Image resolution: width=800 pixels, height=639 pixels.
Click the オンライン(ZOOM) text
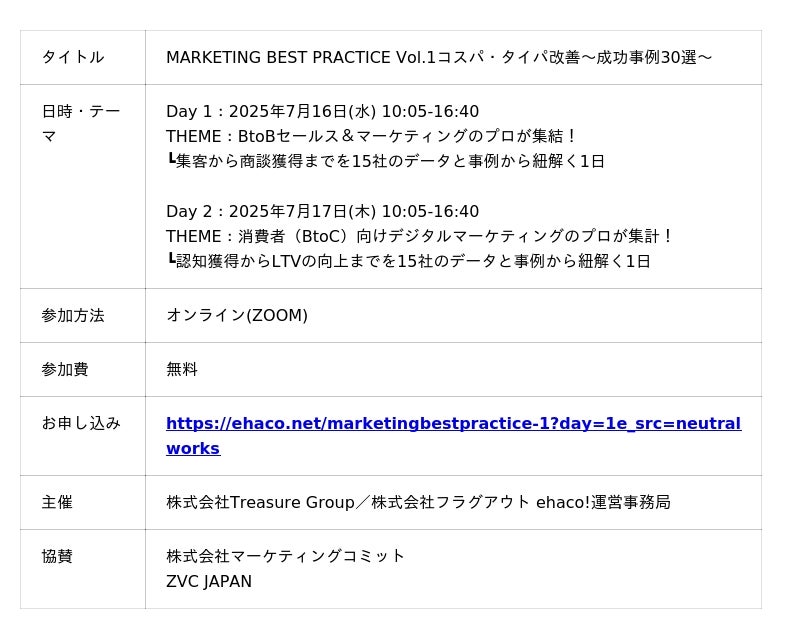(x=237, y=316)
